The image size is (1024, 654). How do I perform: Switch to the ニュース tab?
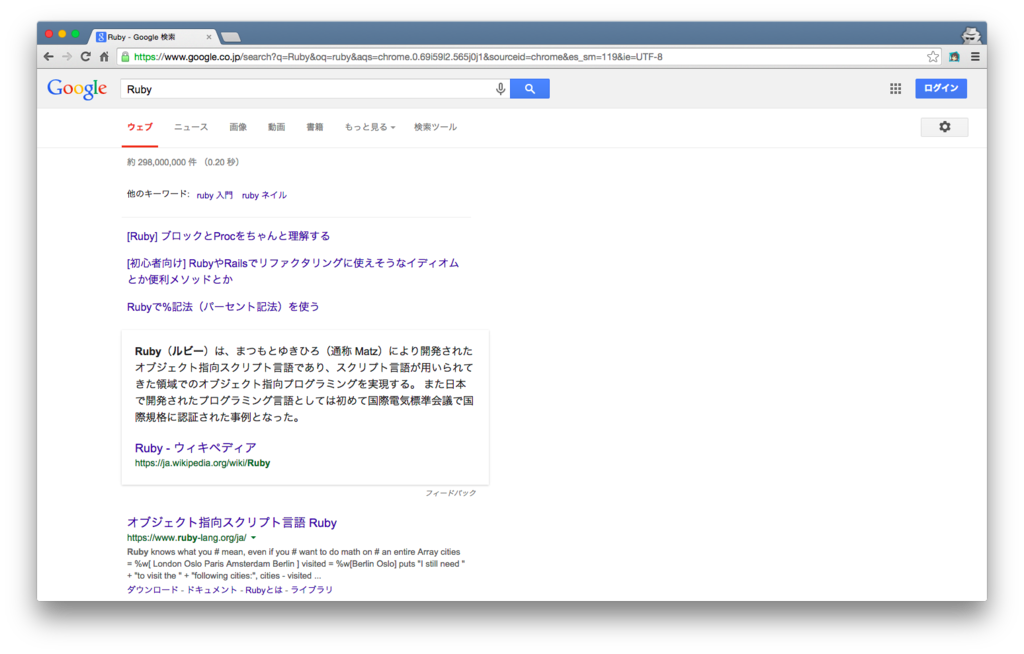coord(191,127)
